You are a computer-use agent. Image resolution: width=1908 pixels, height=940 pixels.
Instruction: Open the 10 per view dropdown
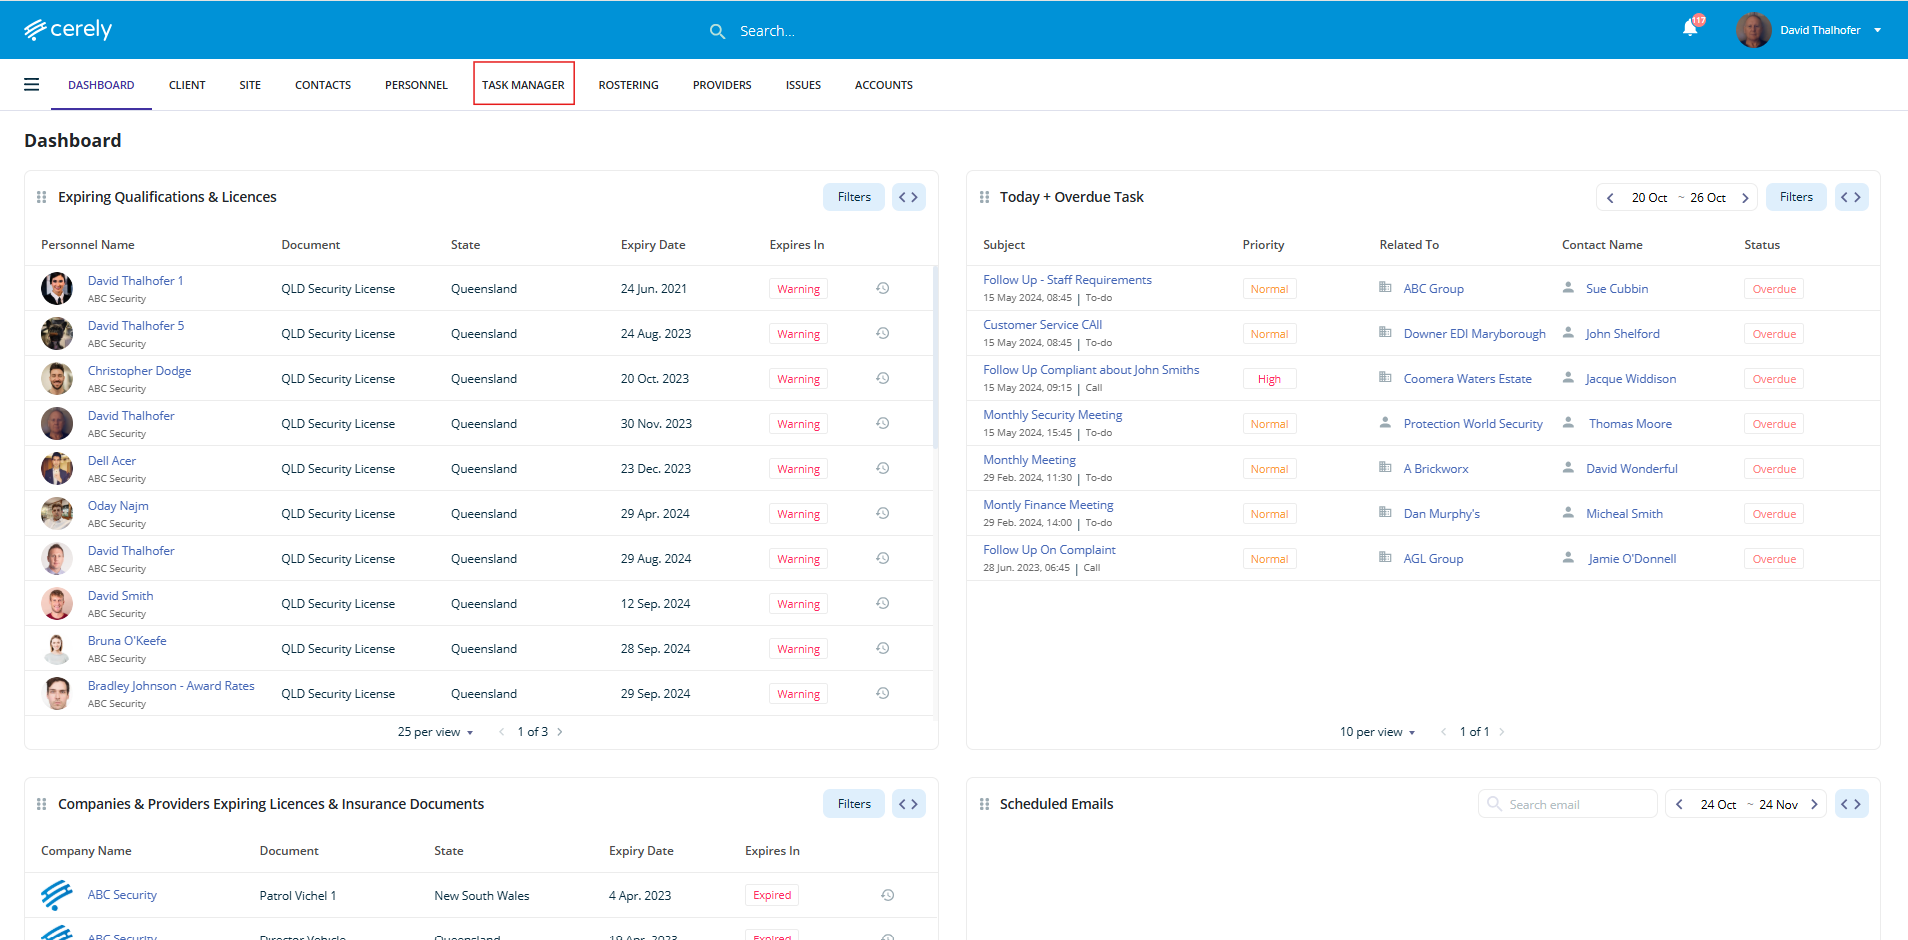1377,732
